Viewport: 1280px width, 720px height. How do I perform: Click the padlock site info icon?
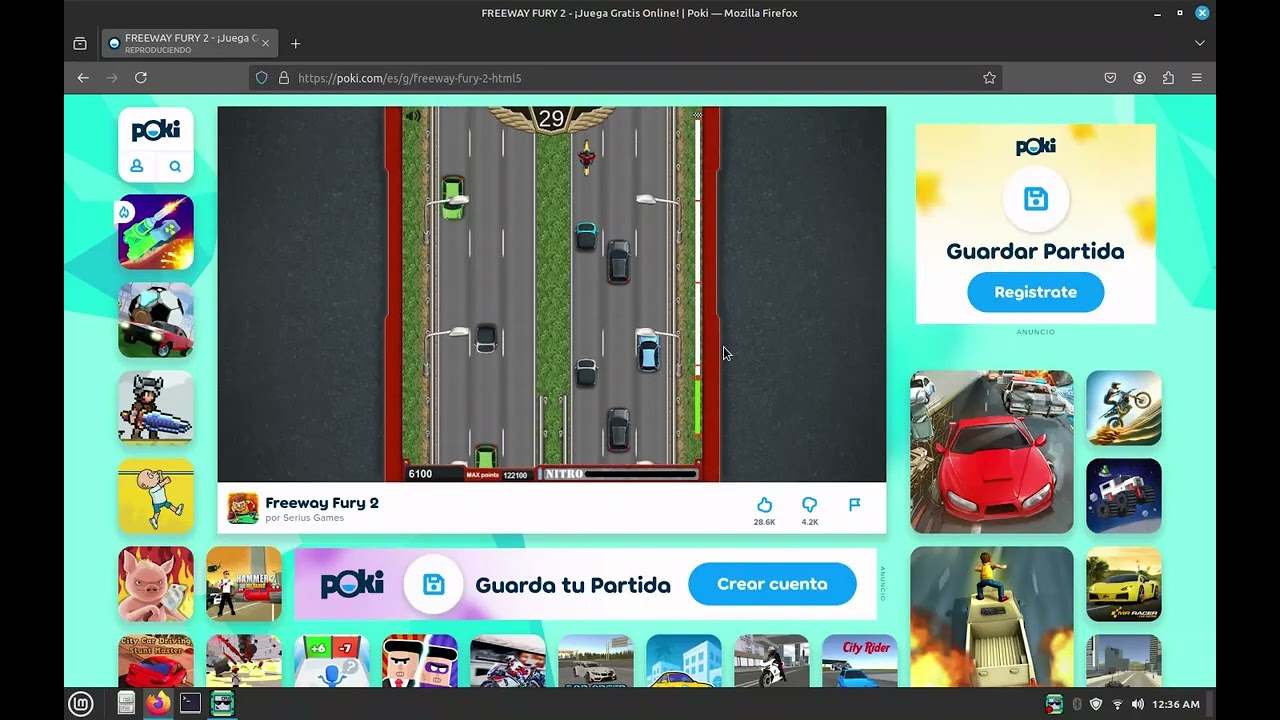[x=284, y=78]
